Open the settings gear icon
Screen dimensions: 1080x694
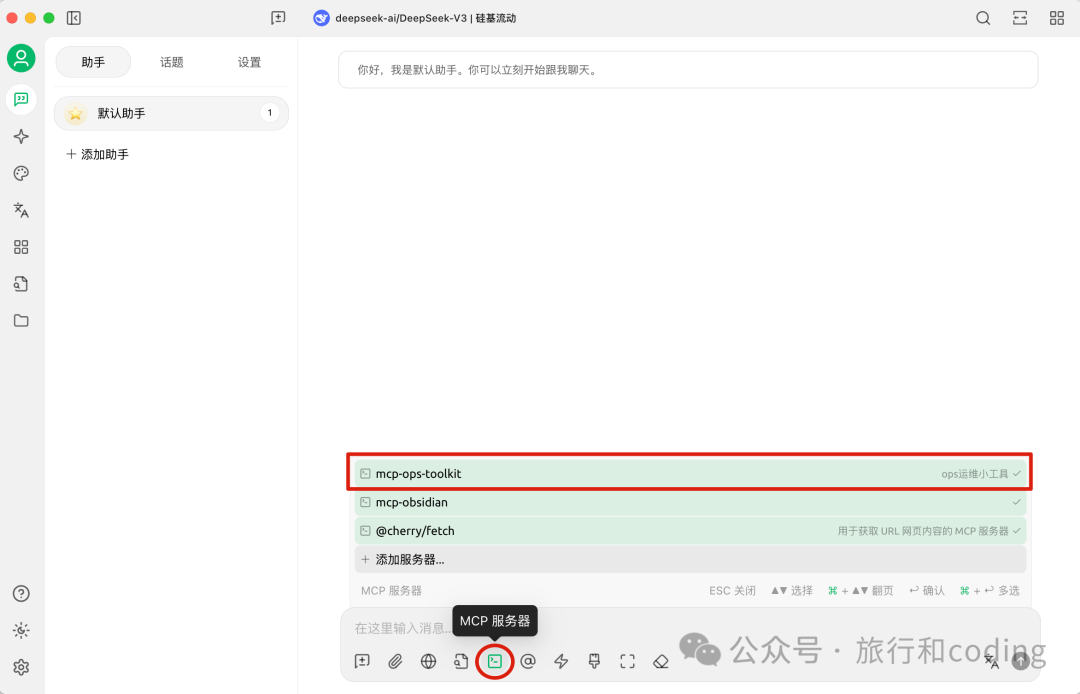pyautogui.click(x=21, y=667)
